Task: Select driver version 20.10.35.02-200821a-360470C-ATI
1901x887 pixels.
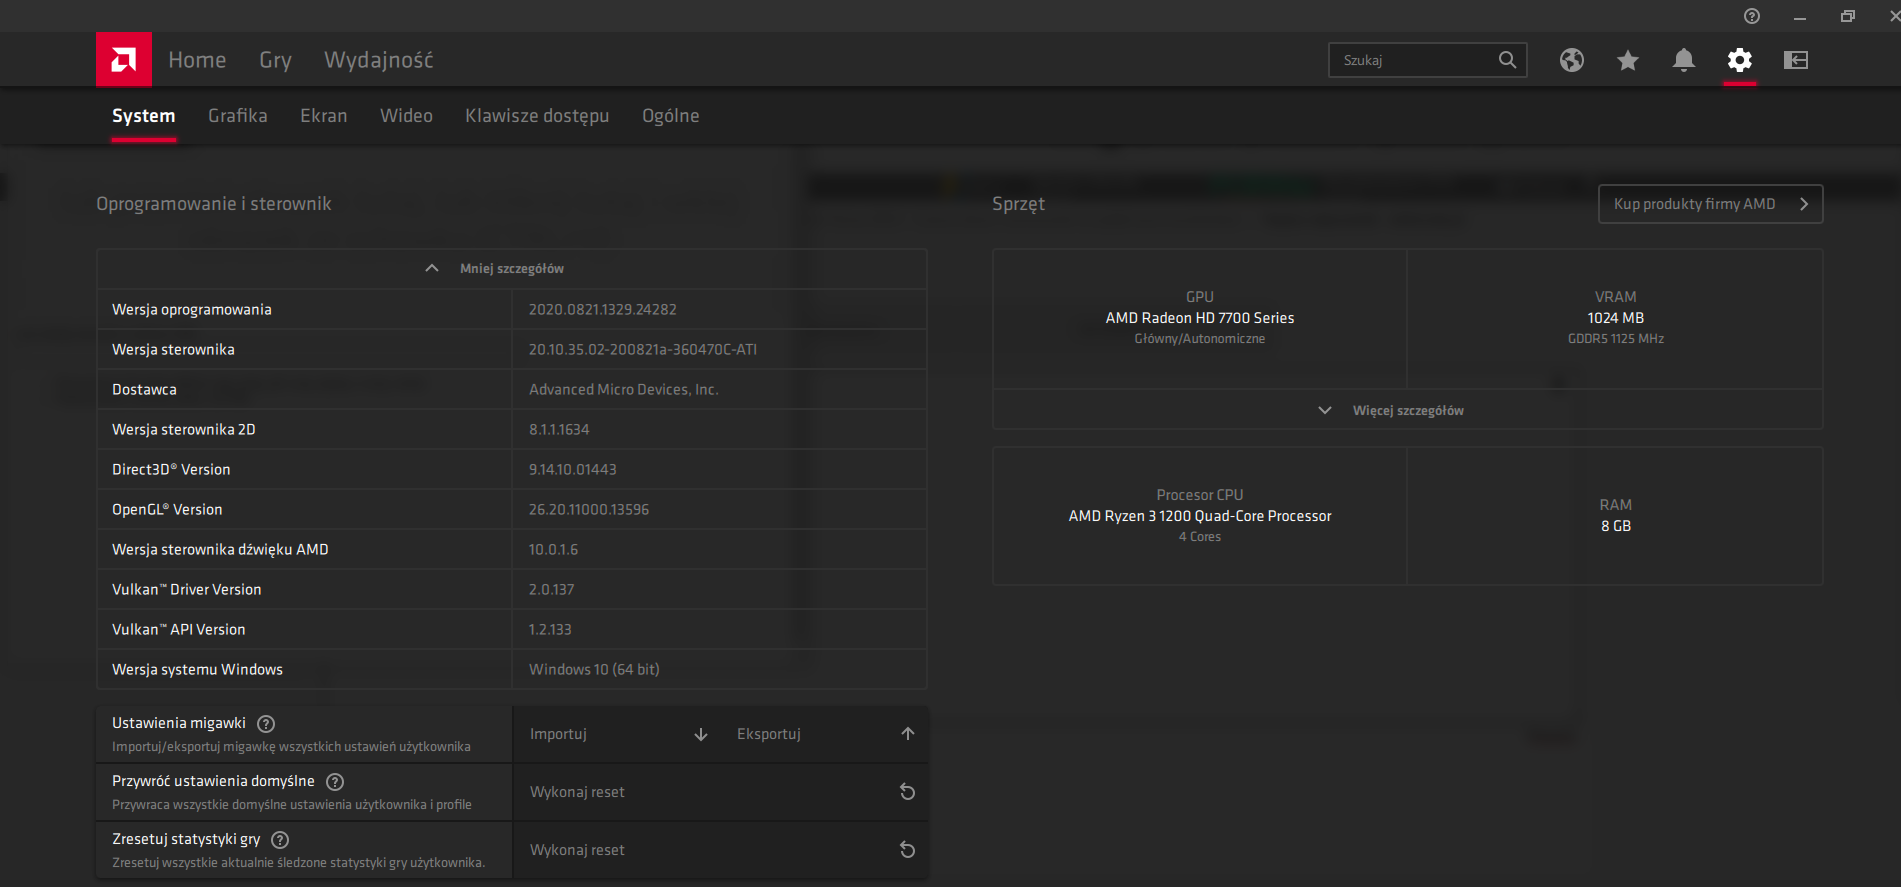Action: click(643, 350)
